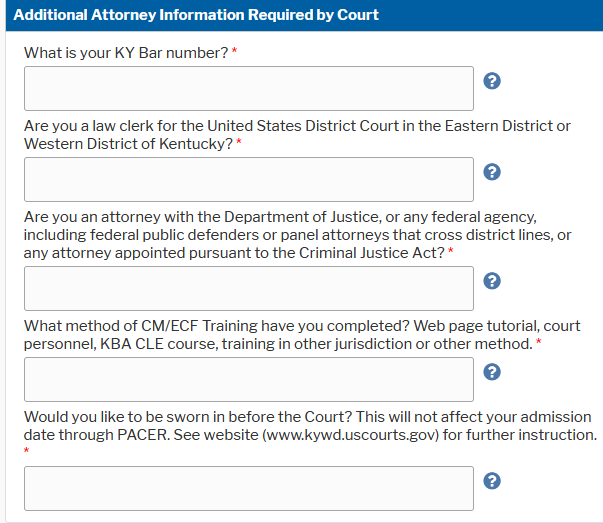The height and width of the screenshot is (523, 603).
Task: Click the law clerk answer field
Action: [x=248, y=179]
